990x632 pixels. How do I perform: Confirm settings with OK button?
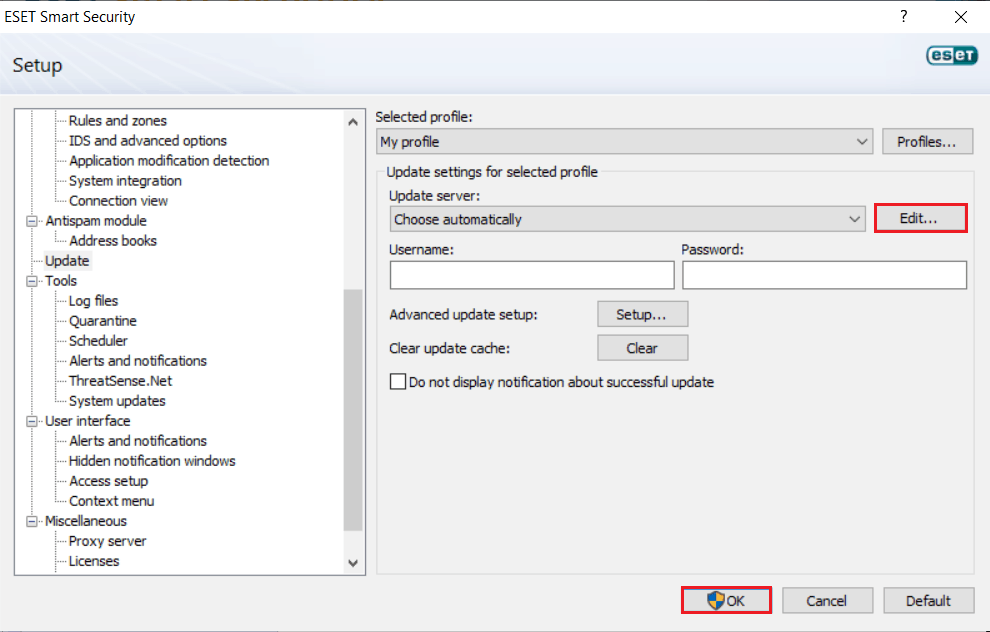pos(726,600)
